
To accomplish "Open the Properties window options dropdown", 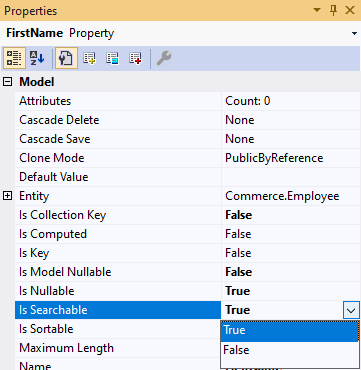I will pyautogui.click(x=317, y=10).
